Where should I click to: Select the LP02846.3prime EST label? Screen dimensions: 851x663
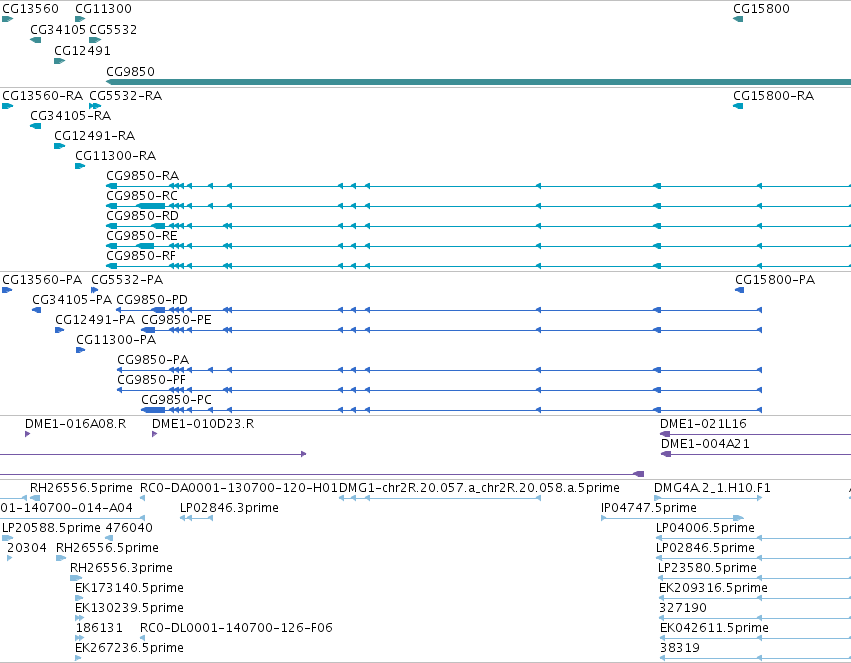click(x=229, y=508)
